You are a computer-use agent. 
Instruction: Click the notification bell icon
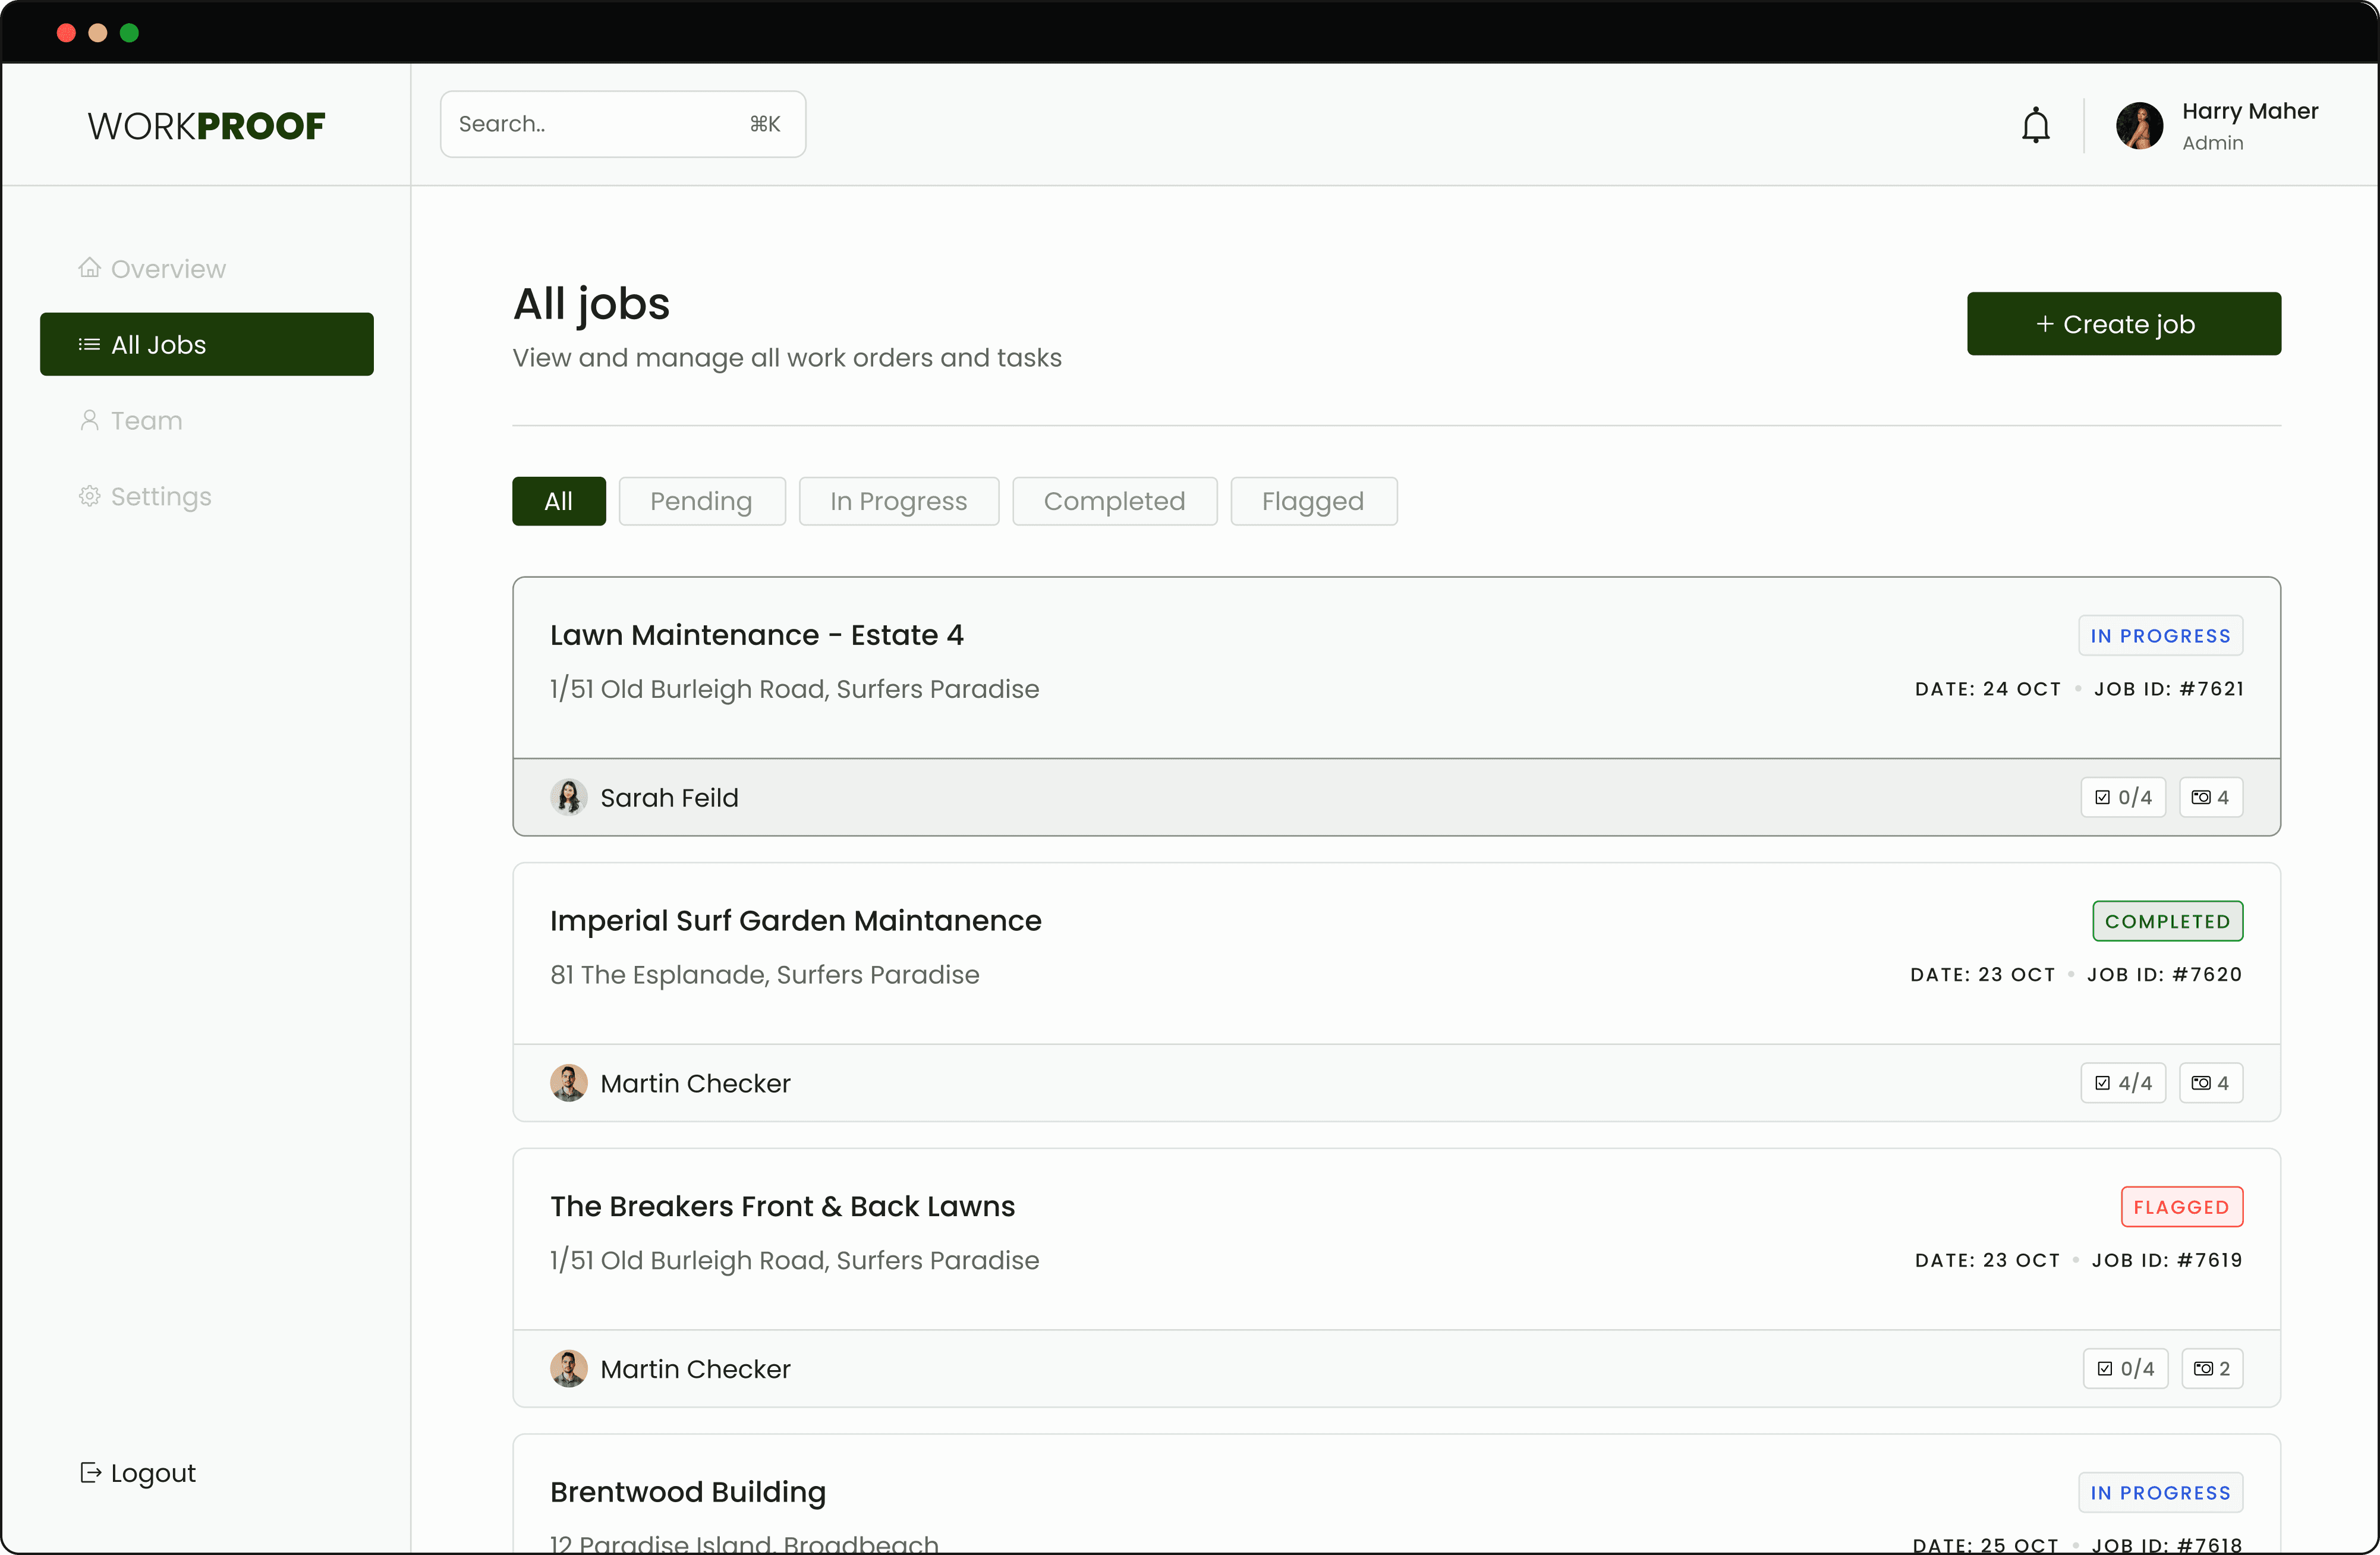(x=2035, y=126)
